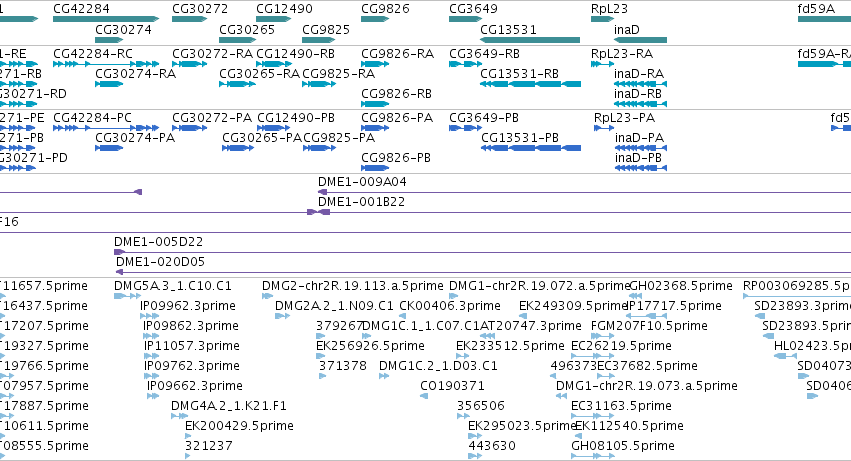This screenshot has height=461, width=851.
Task: Select EST DMG4A.2_1.K21.F1 label
Action: coord(228,406)
